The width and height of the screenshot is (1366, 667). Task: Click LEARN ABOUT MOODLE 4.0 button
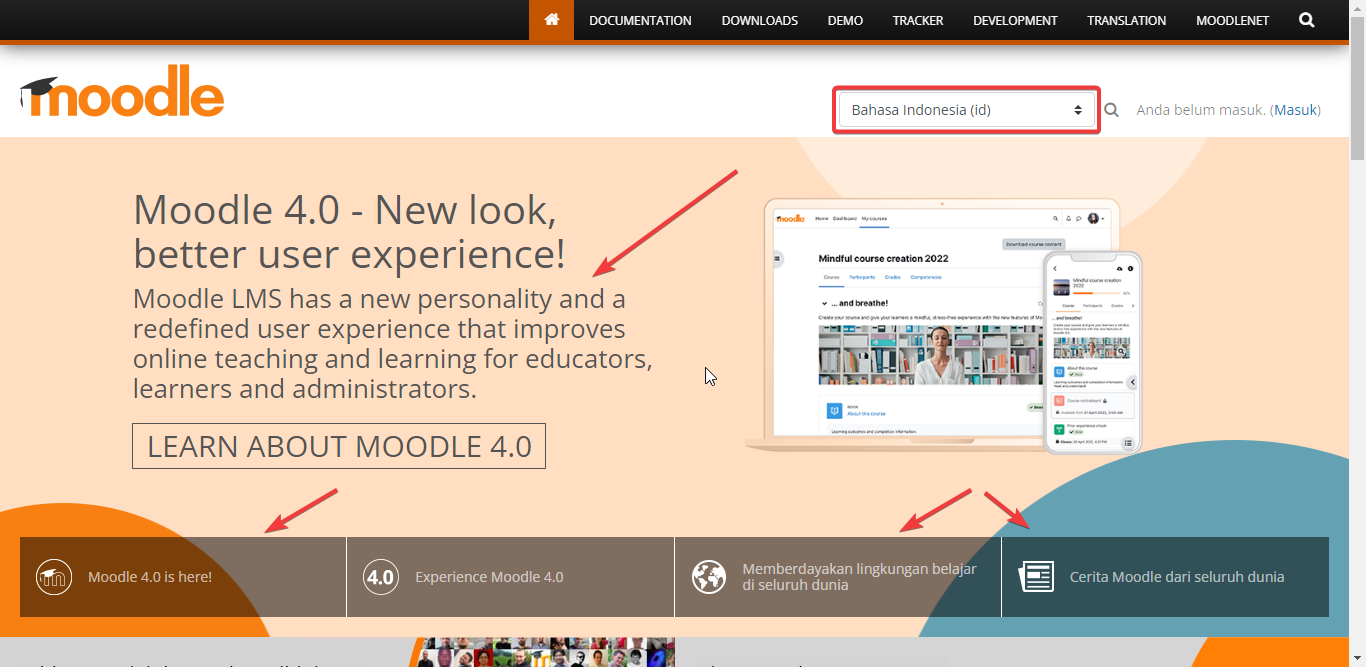(339, 446)
